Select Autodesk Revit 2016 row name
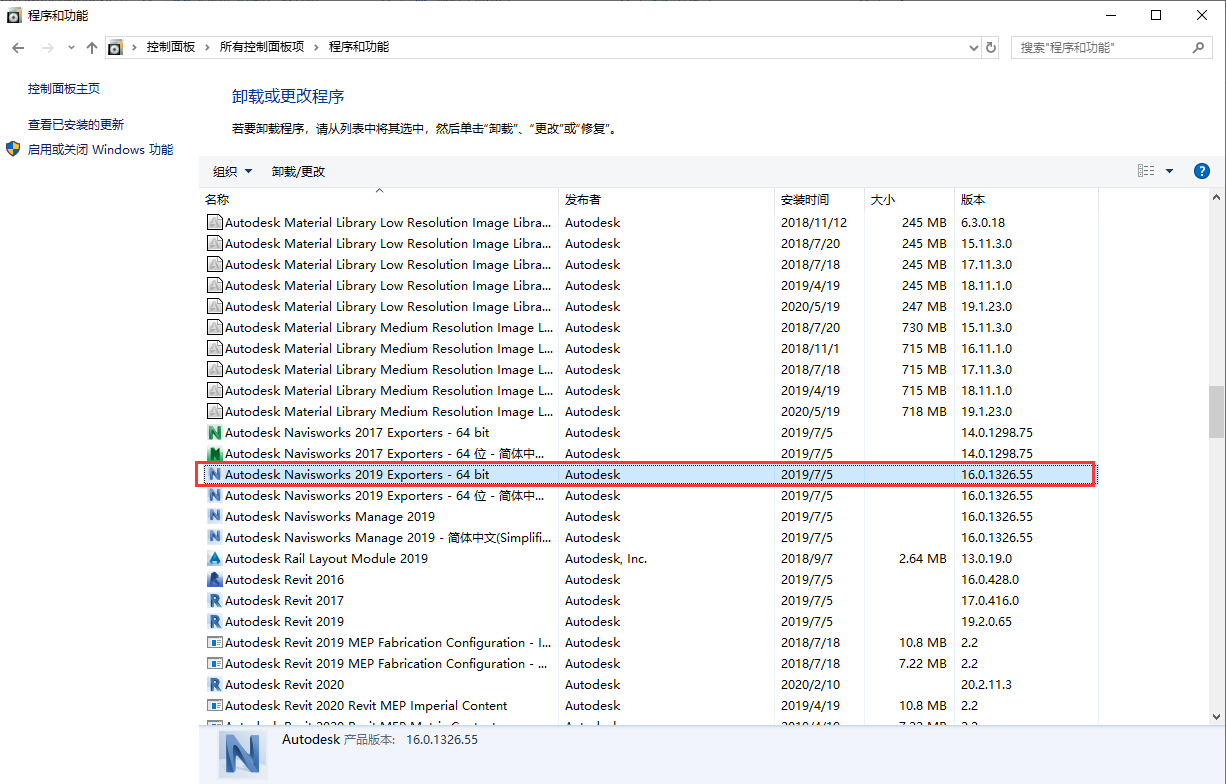The height and width of the screenshot is (784, 1226). [x=284, y=580]
